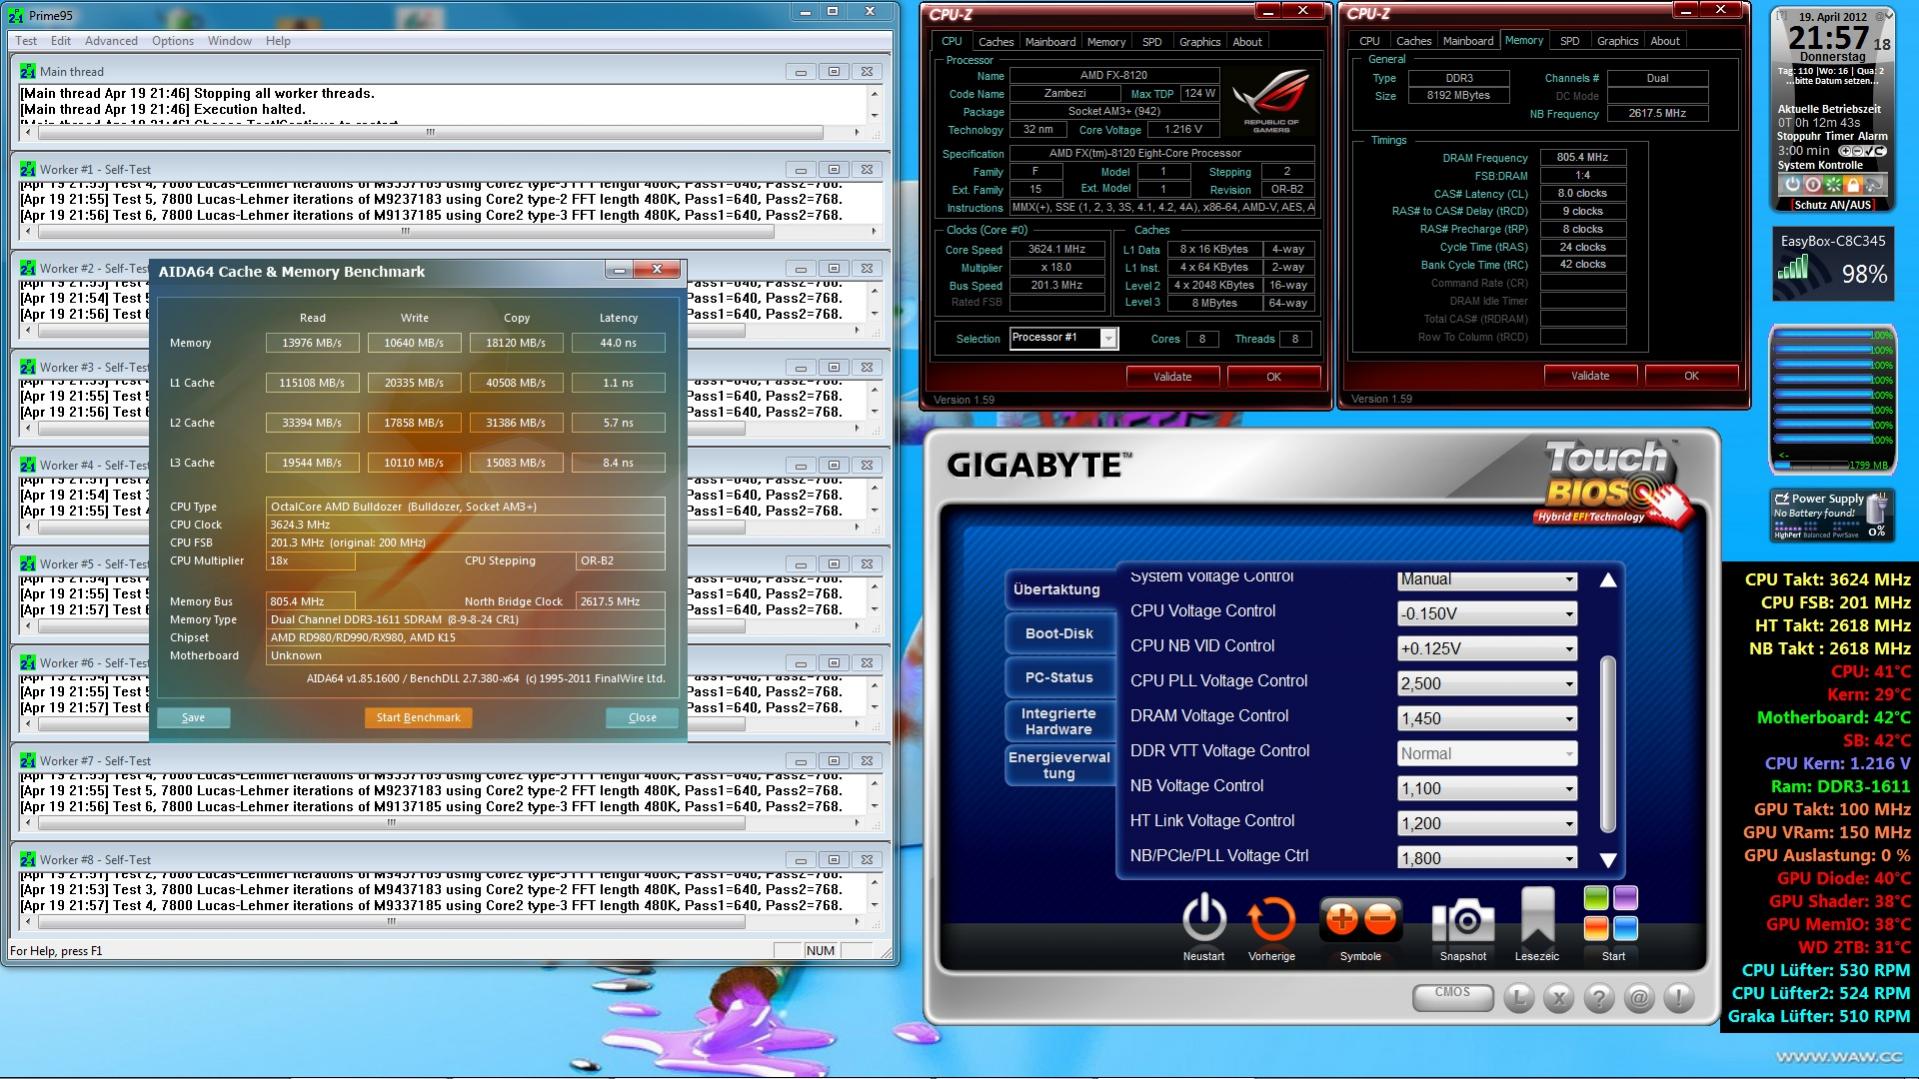Click the round x button in TouchBIOS
1919x1079 pixels.
tap(1559, 997)
